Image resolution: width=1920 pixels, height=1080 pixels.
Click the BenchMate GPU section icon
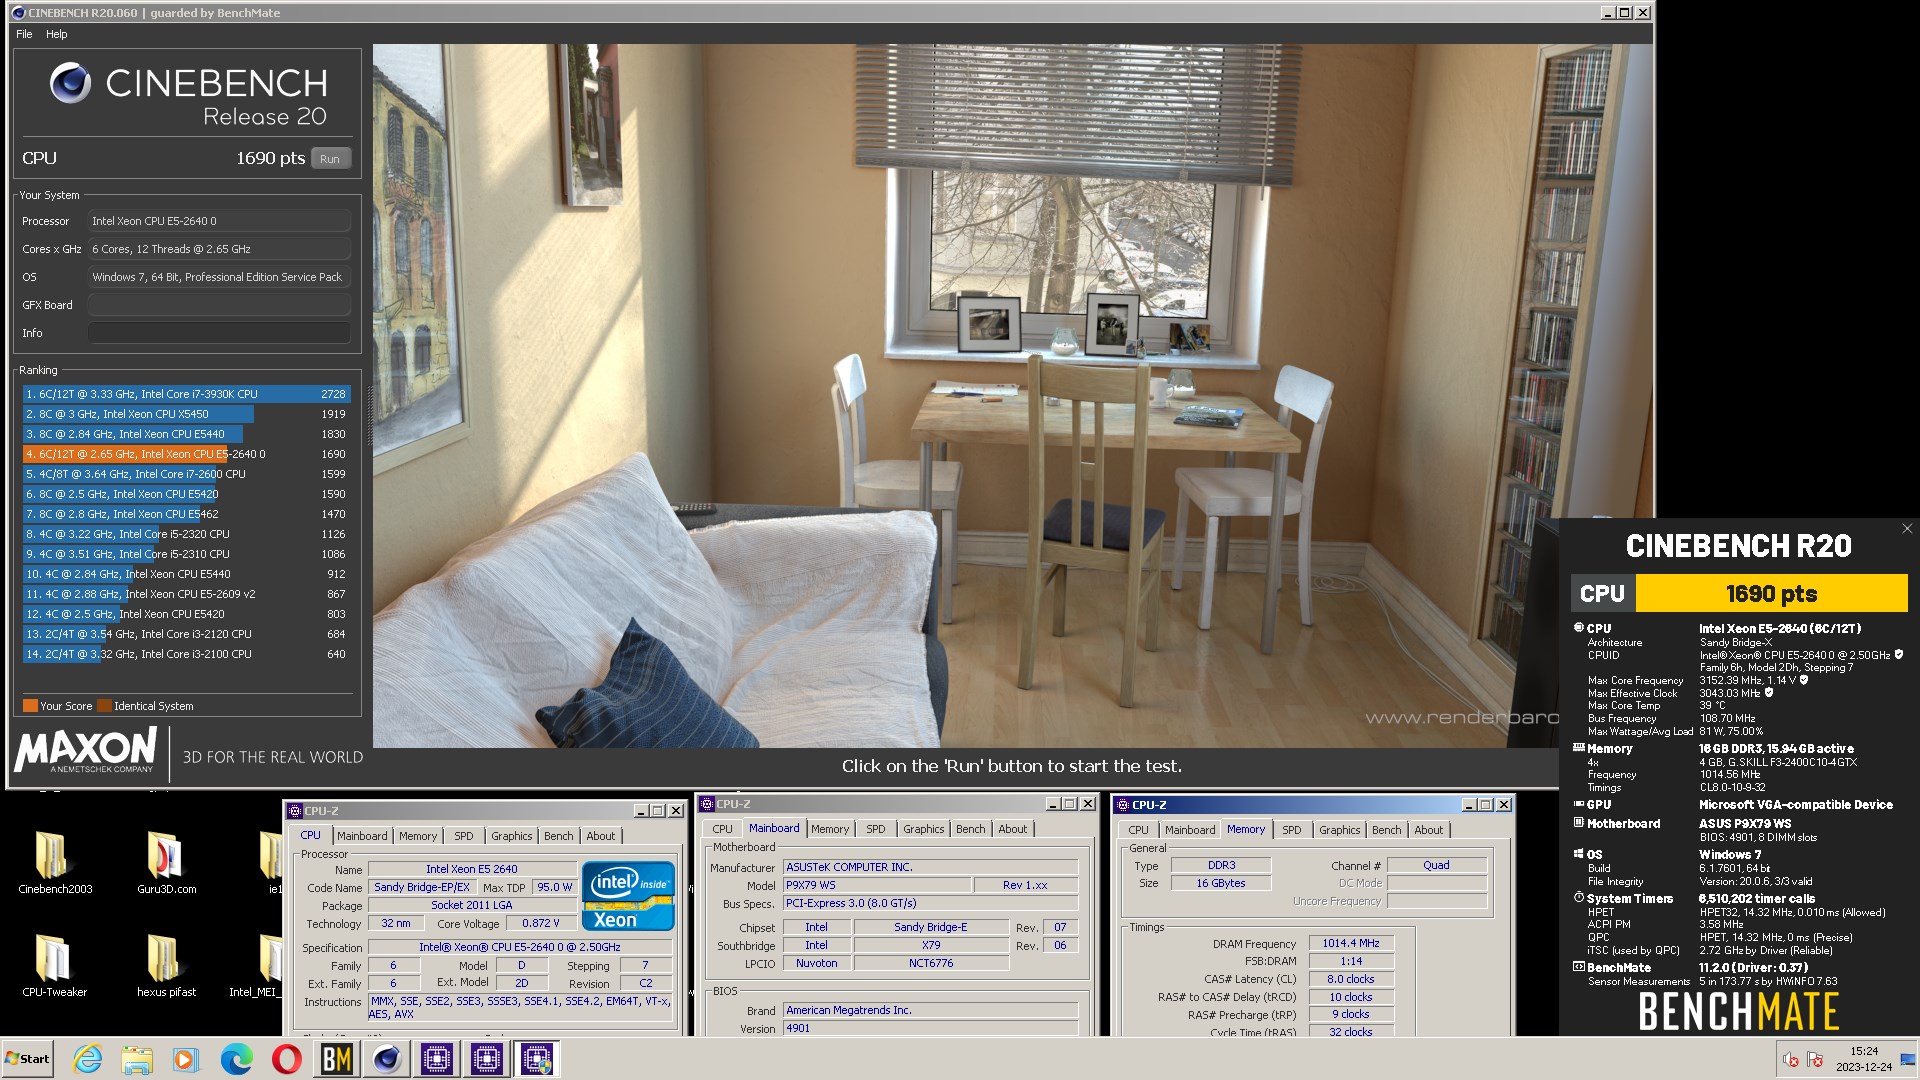[1579, 804]
